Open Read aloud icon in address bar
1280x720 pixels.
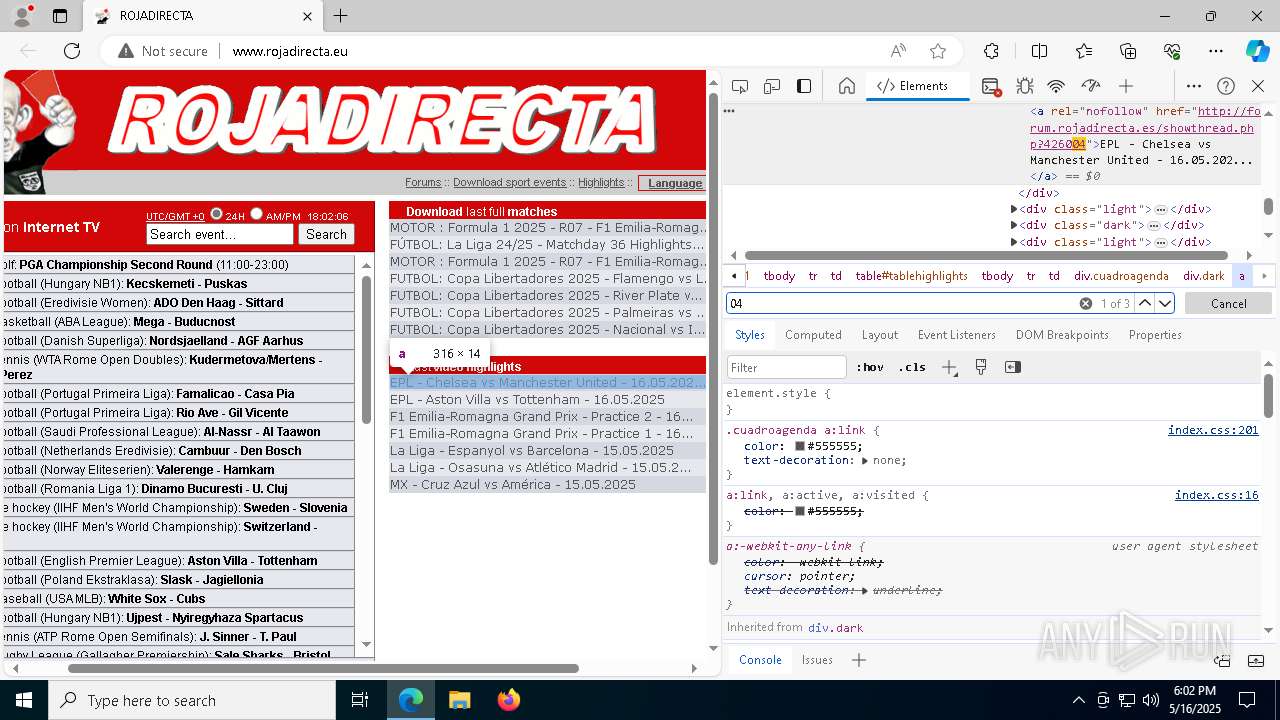pos(898,51)
